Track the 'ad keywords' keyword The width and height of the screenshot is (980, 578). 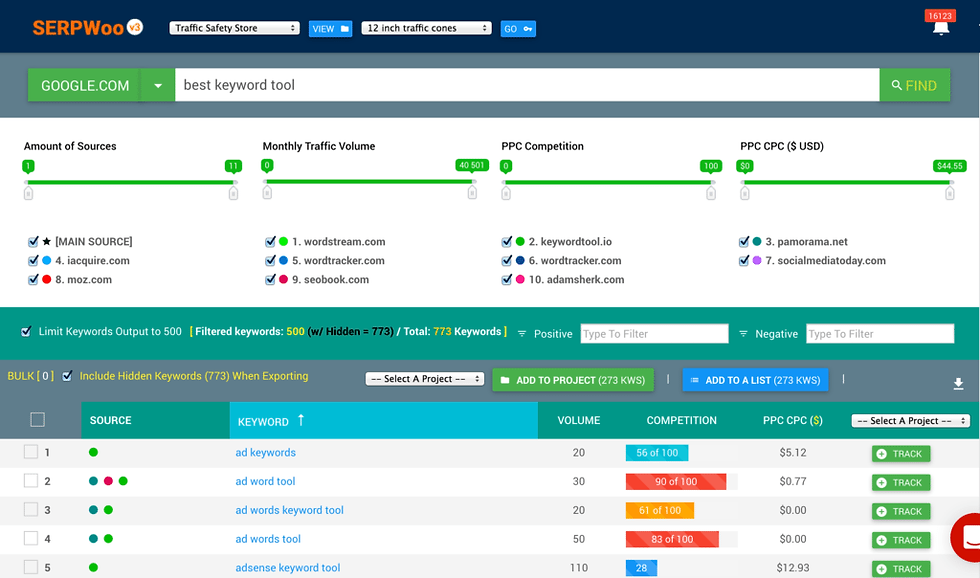[901, 454]
